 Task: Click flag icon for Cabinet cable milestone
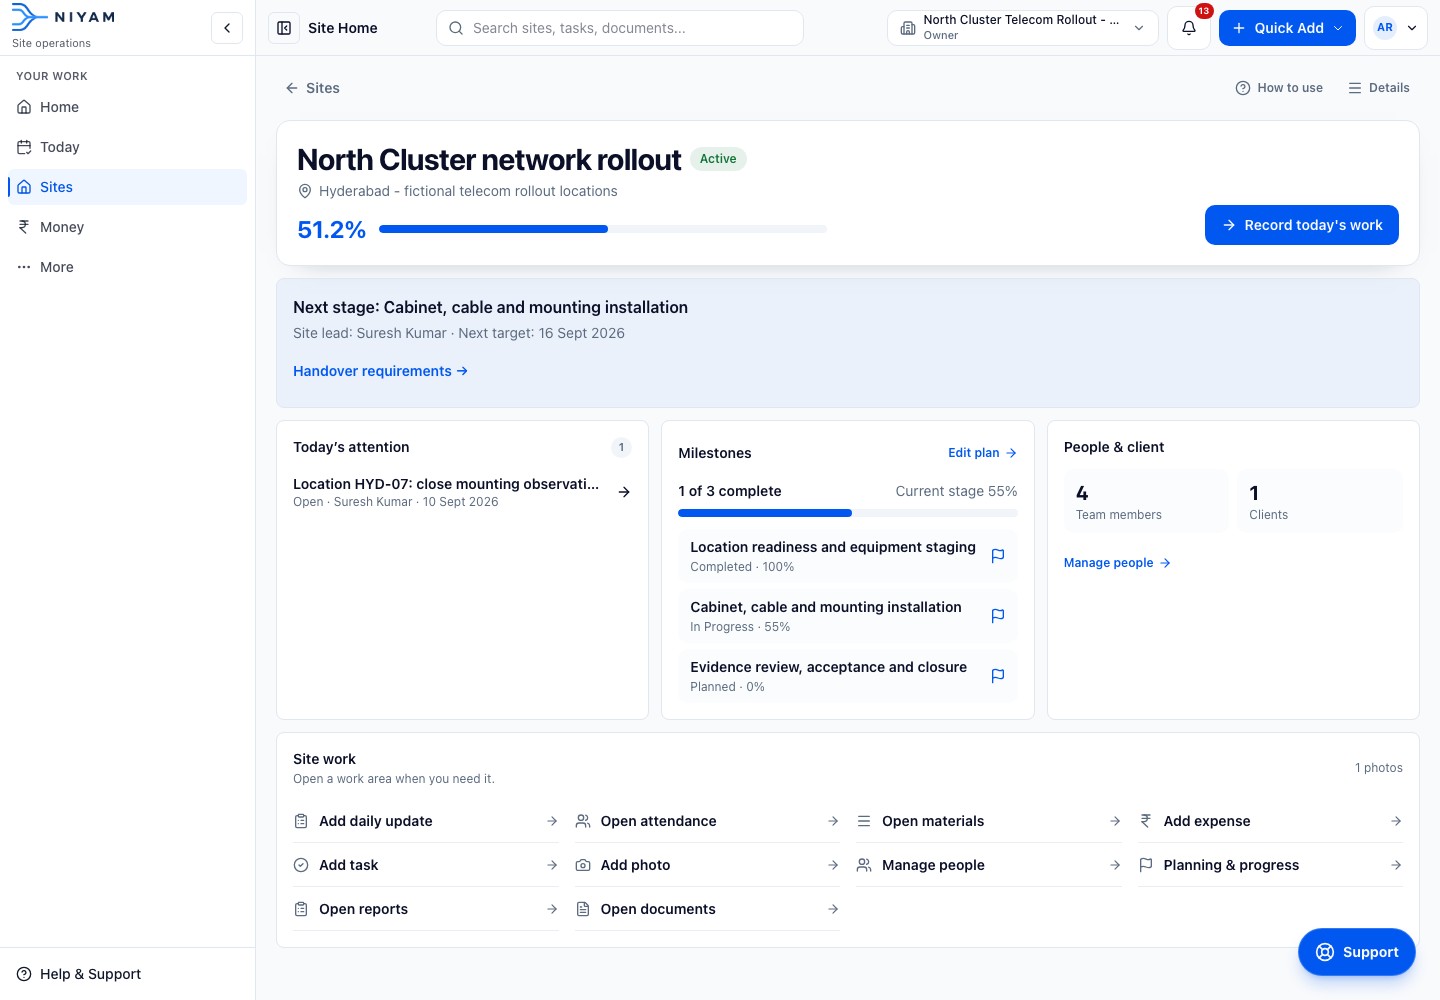[x=997, y=616]
